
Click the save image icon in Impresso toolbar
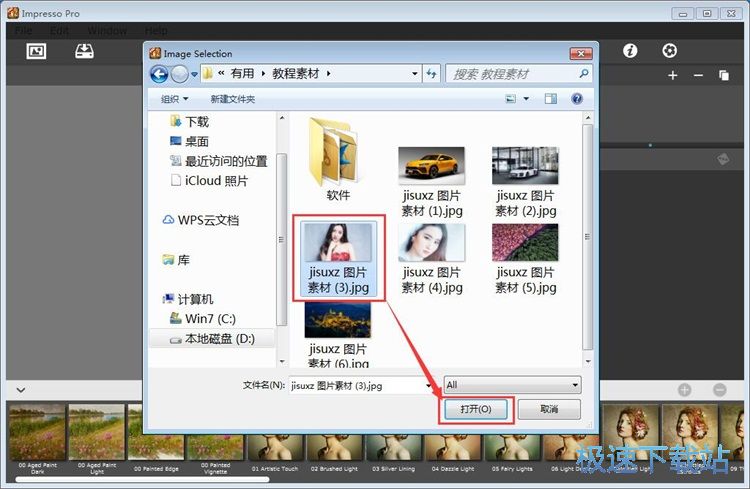coord(84,51)
